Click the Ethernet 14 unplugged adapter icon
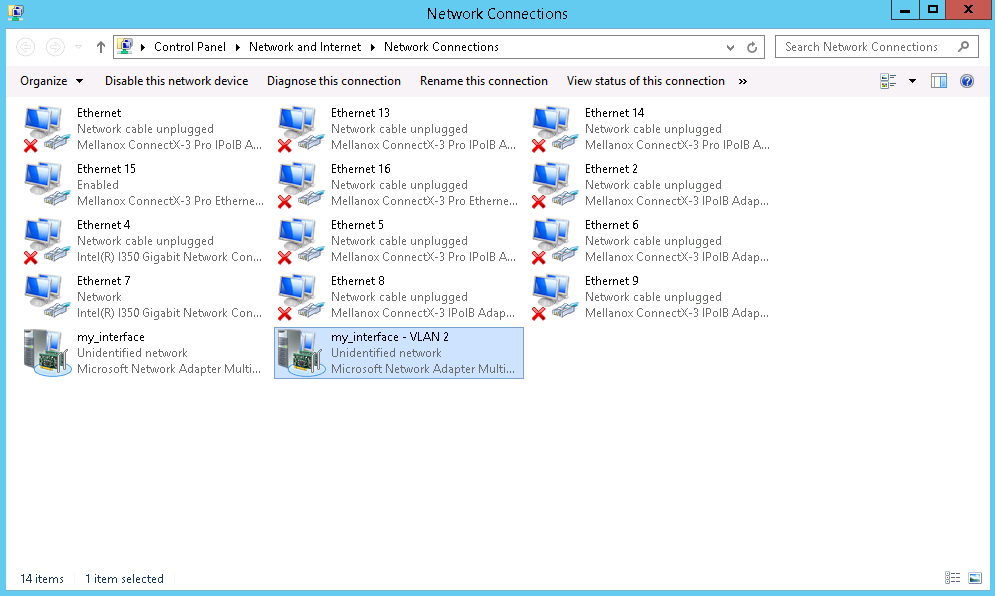Viewport: 995px width, 596px height. [553, 126]
